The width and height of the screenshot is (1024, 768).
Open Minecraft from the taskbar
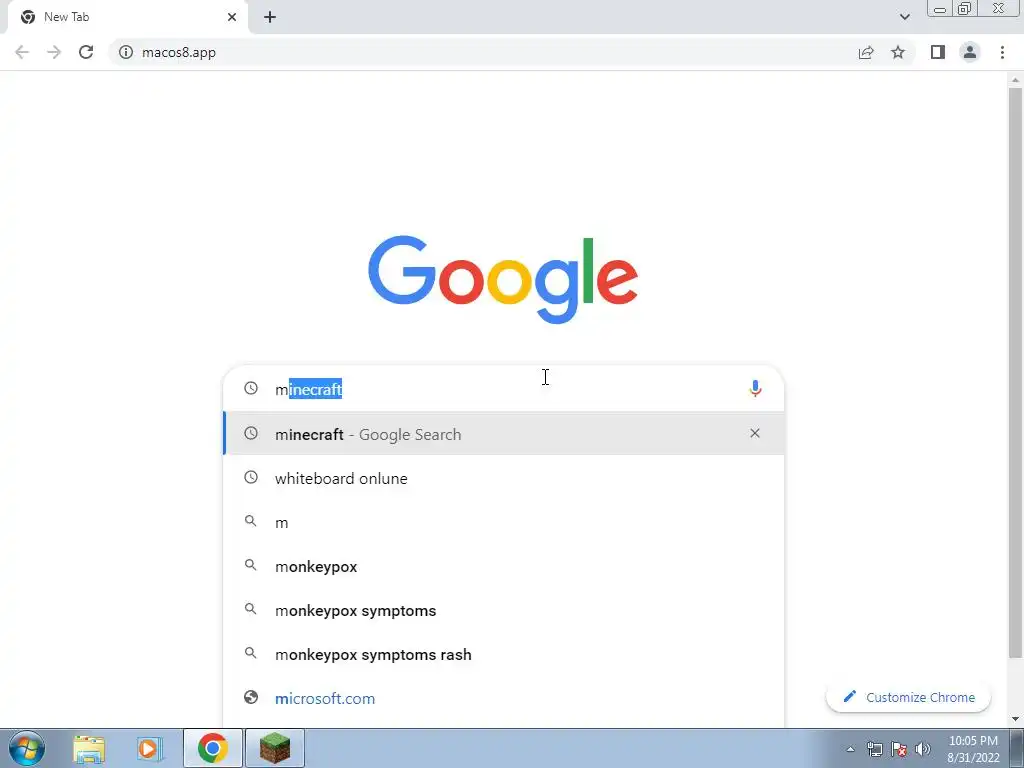275,748
